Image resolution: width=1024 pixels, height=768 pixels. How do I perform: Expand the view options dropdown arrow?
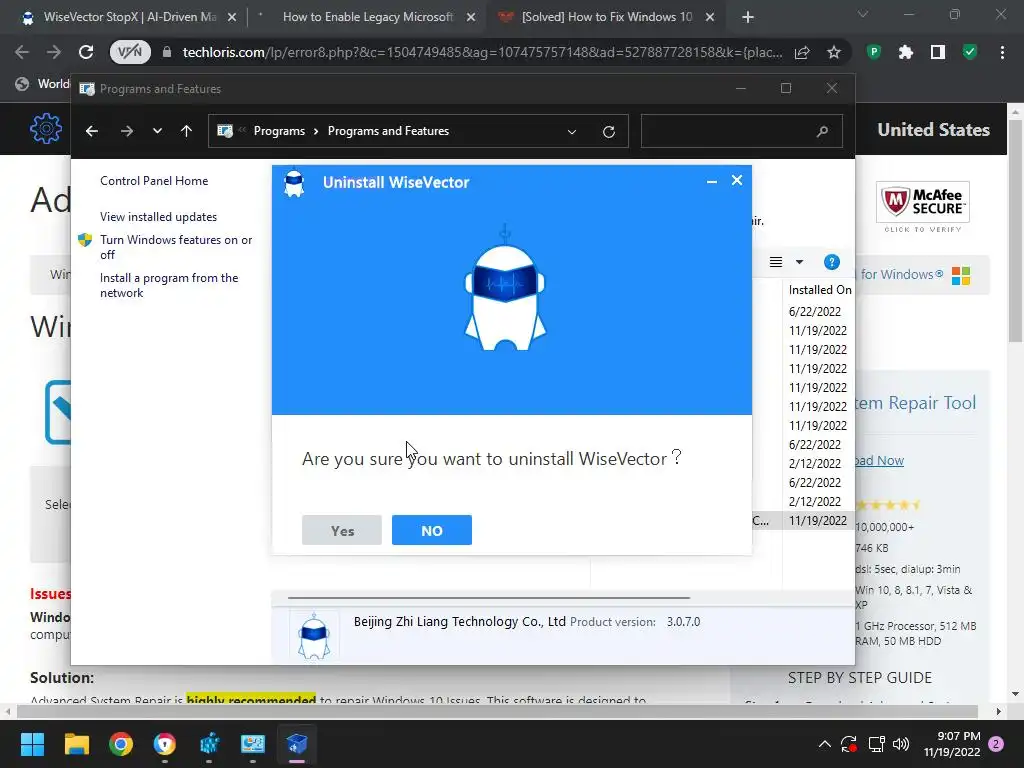(x=799, y=262)
